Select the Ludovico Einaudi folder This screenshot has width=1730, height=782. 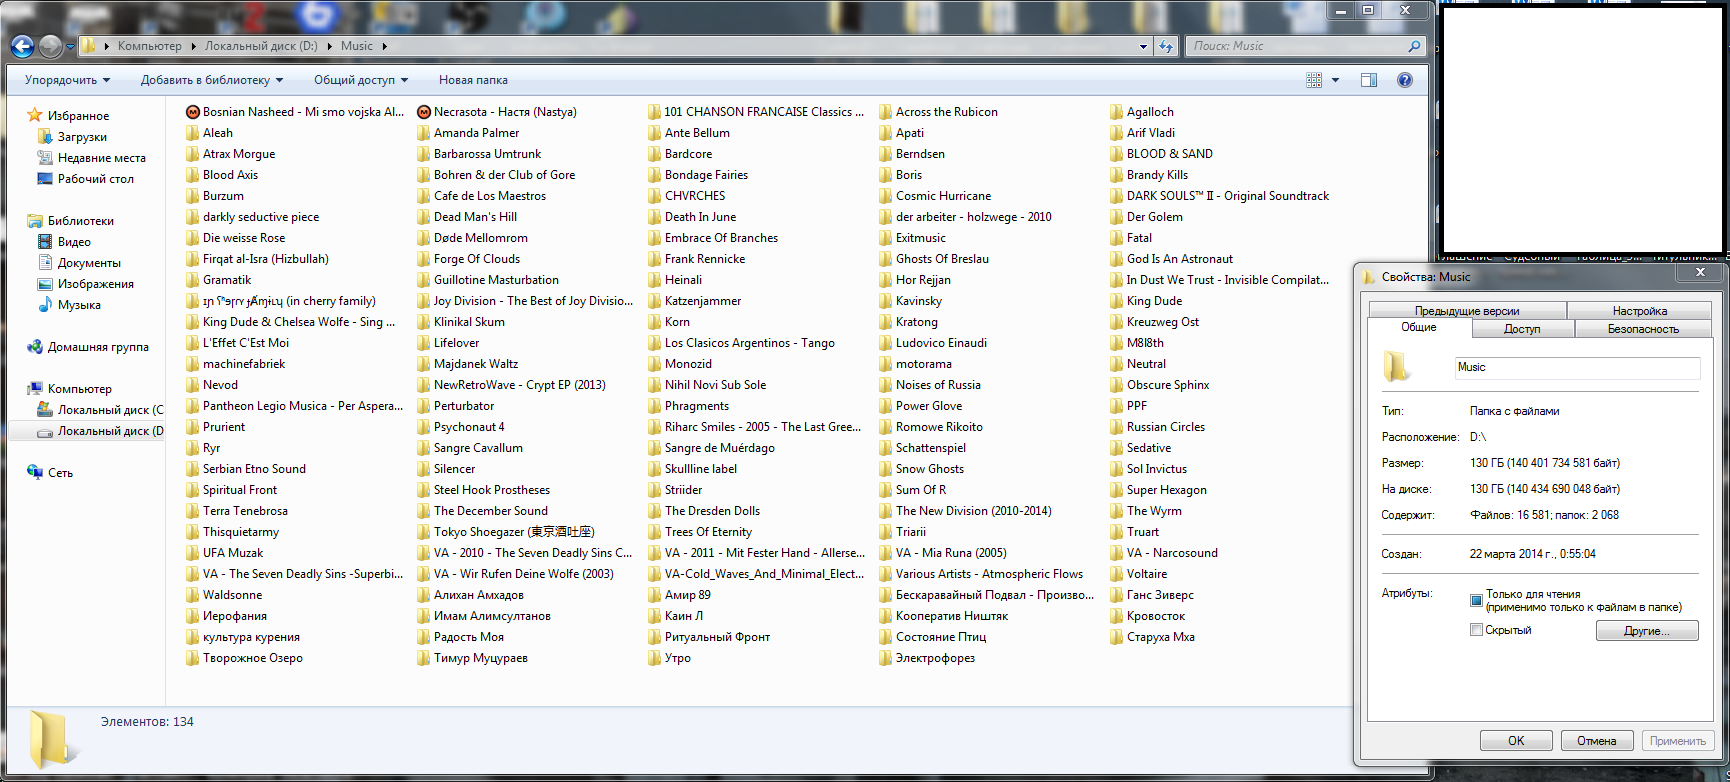933,343
